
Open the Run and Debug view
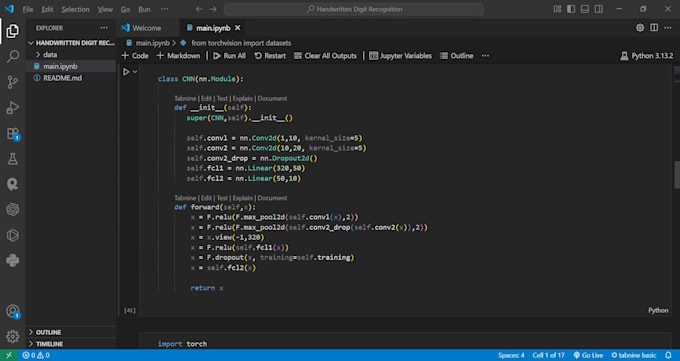pos(13,108)
